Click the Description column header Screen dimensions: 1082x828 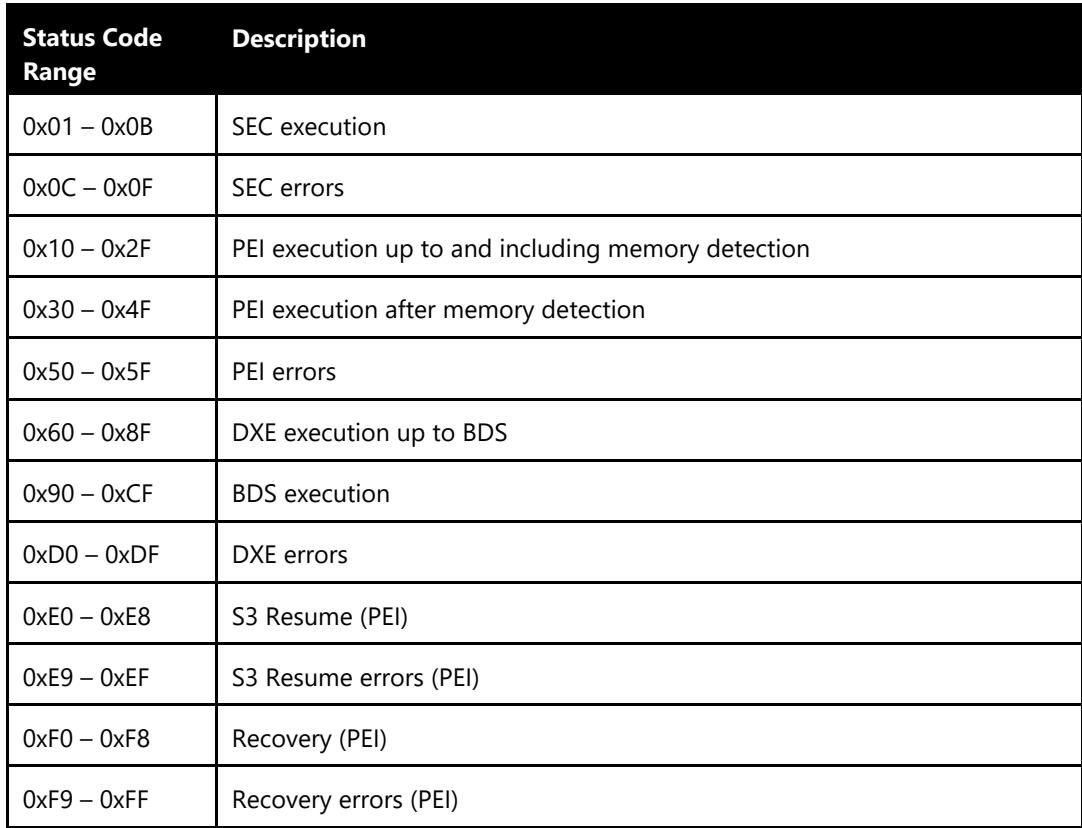tap(299, 38)
